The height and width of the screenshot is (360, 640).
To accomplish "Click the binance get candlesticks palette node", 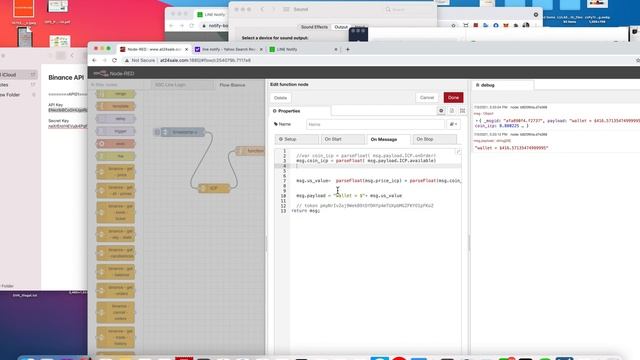I will coord(116,253).
